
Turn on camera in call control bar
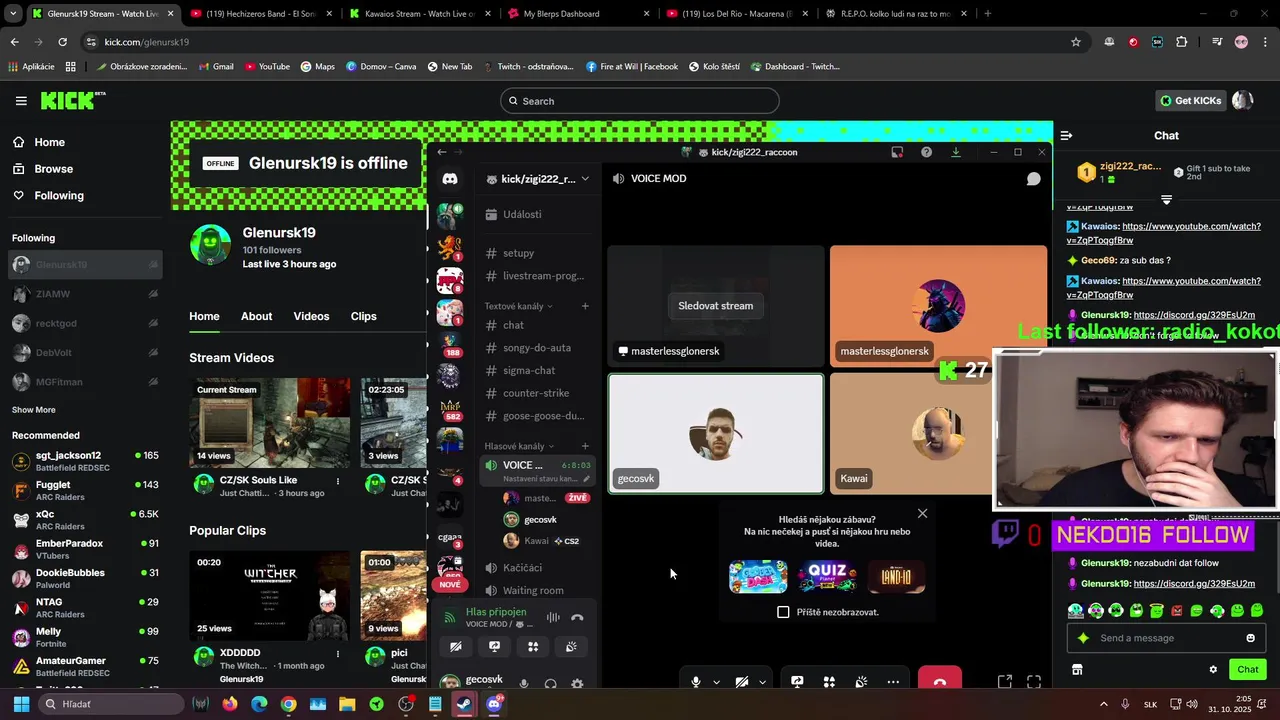point(742,682)
